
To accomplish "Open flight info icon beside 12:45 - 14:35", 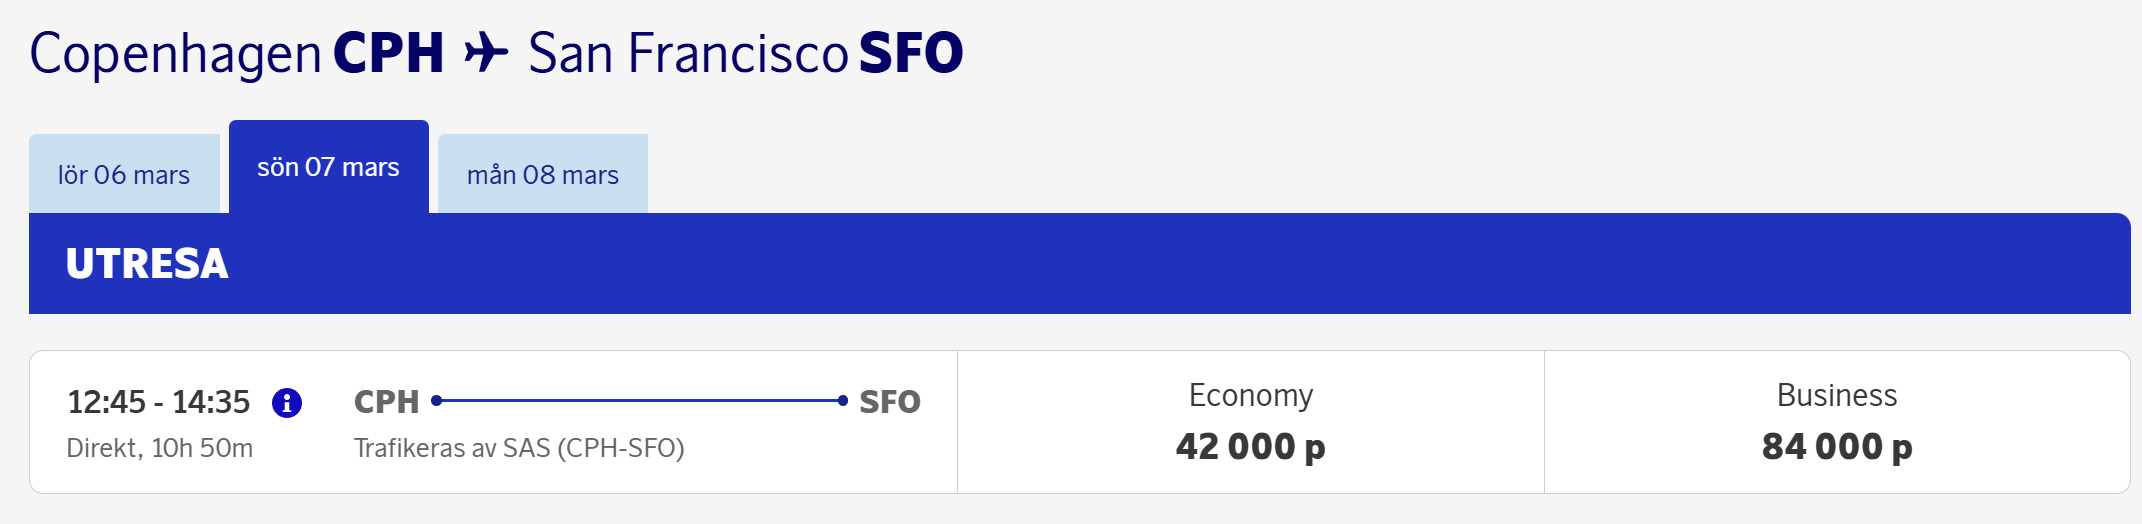I will coord(287,402).
